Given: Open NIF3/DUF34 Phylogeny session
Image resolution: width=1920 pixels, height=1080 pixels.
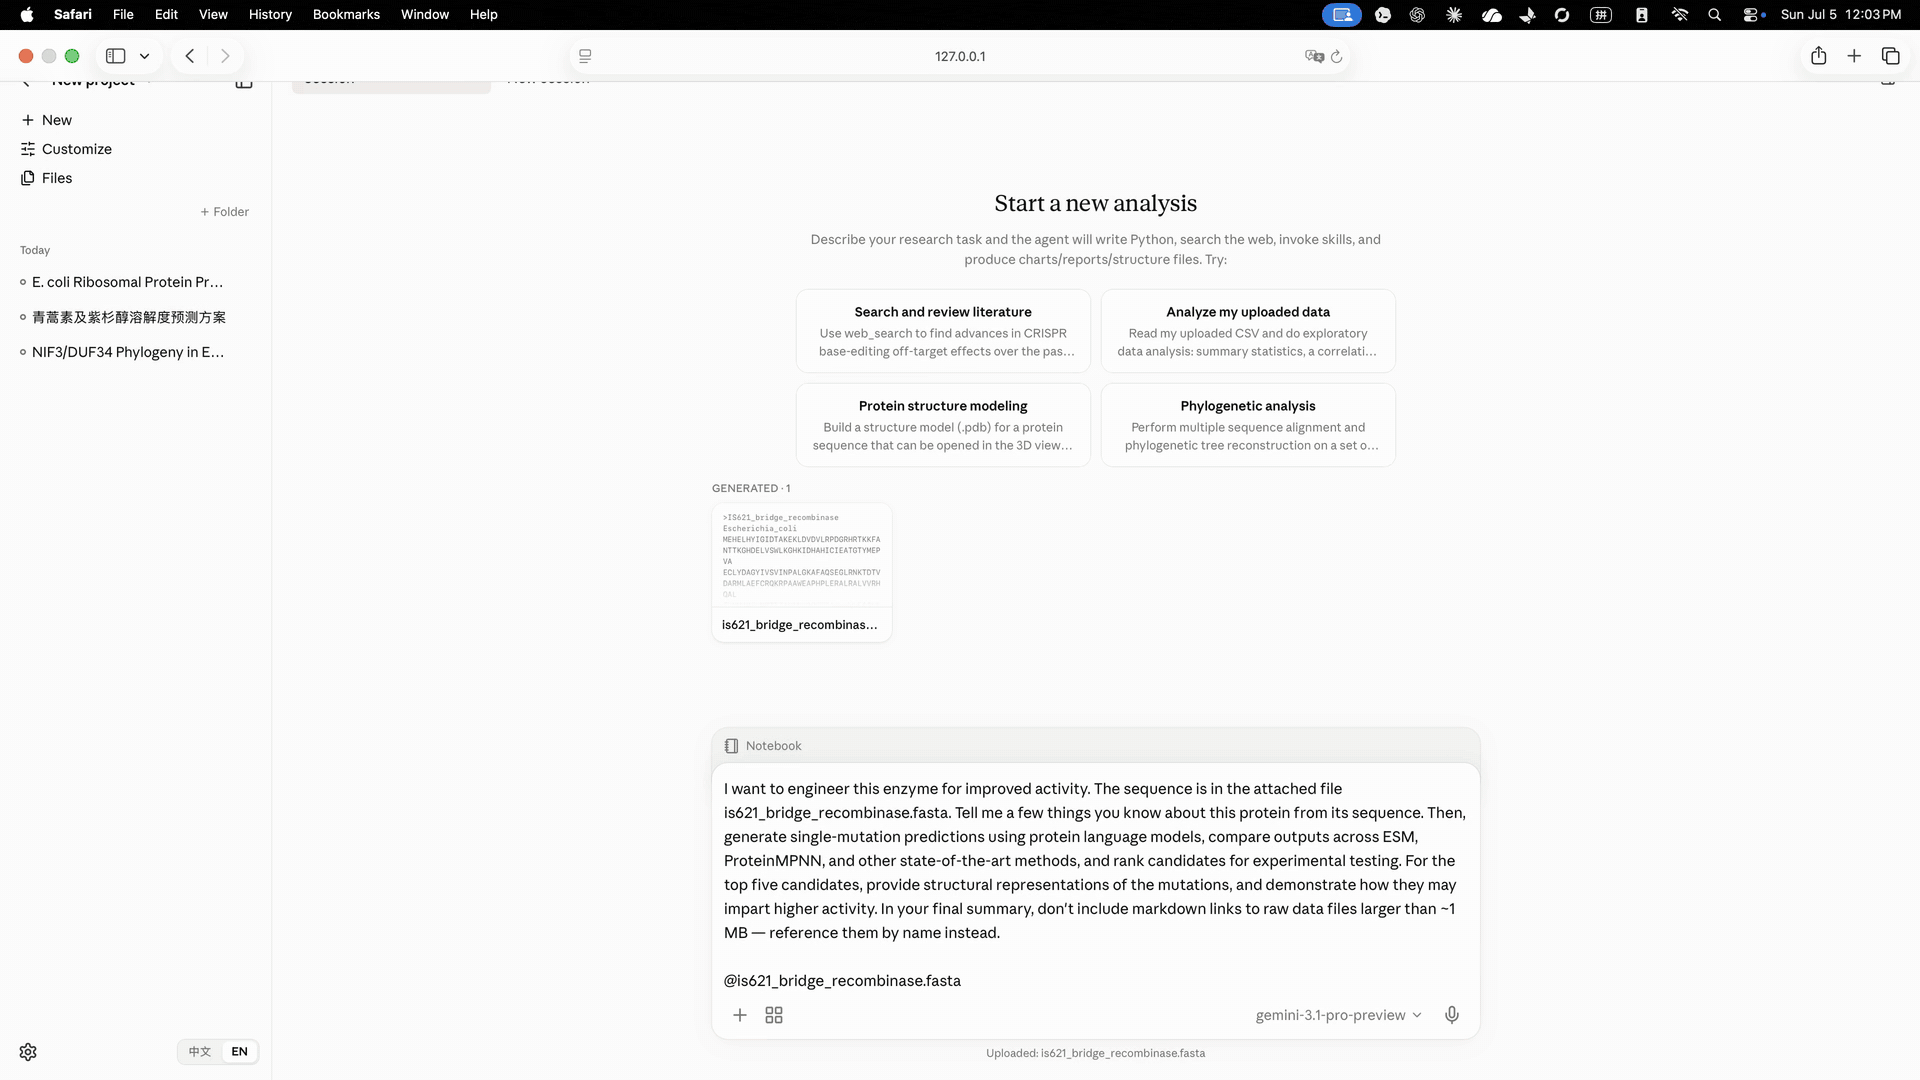Looking at the screenshot, I should tap(128, 352).
